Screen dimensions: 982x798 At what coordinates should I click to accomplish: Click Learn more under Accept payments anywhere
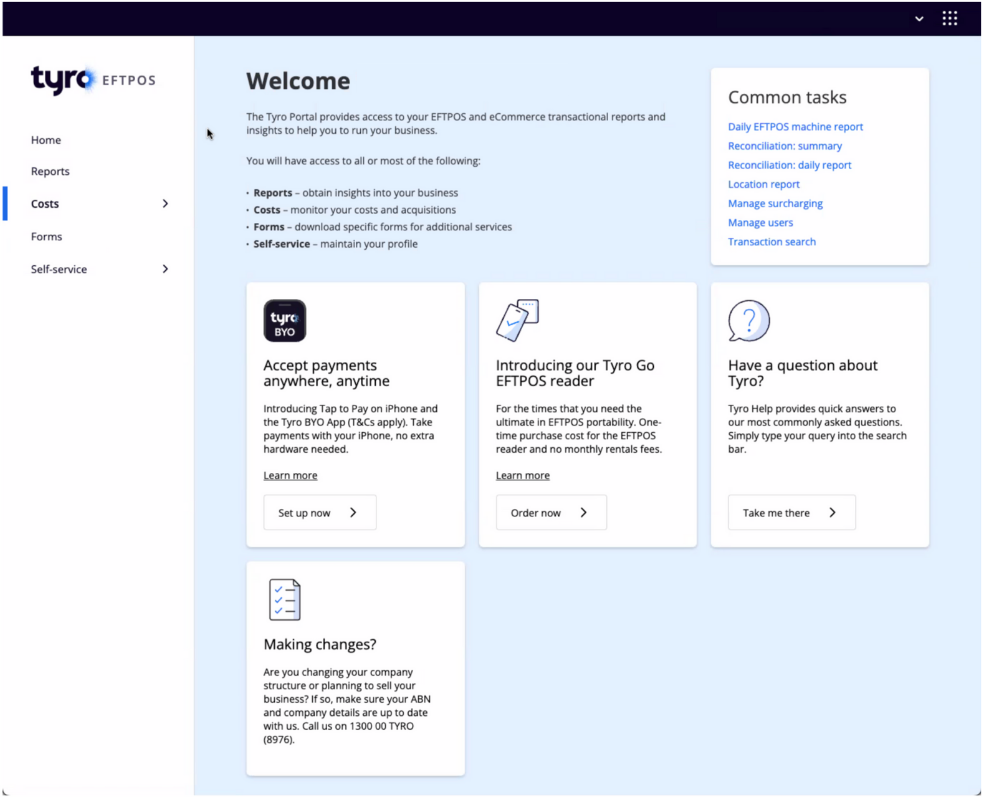(290, 476)
